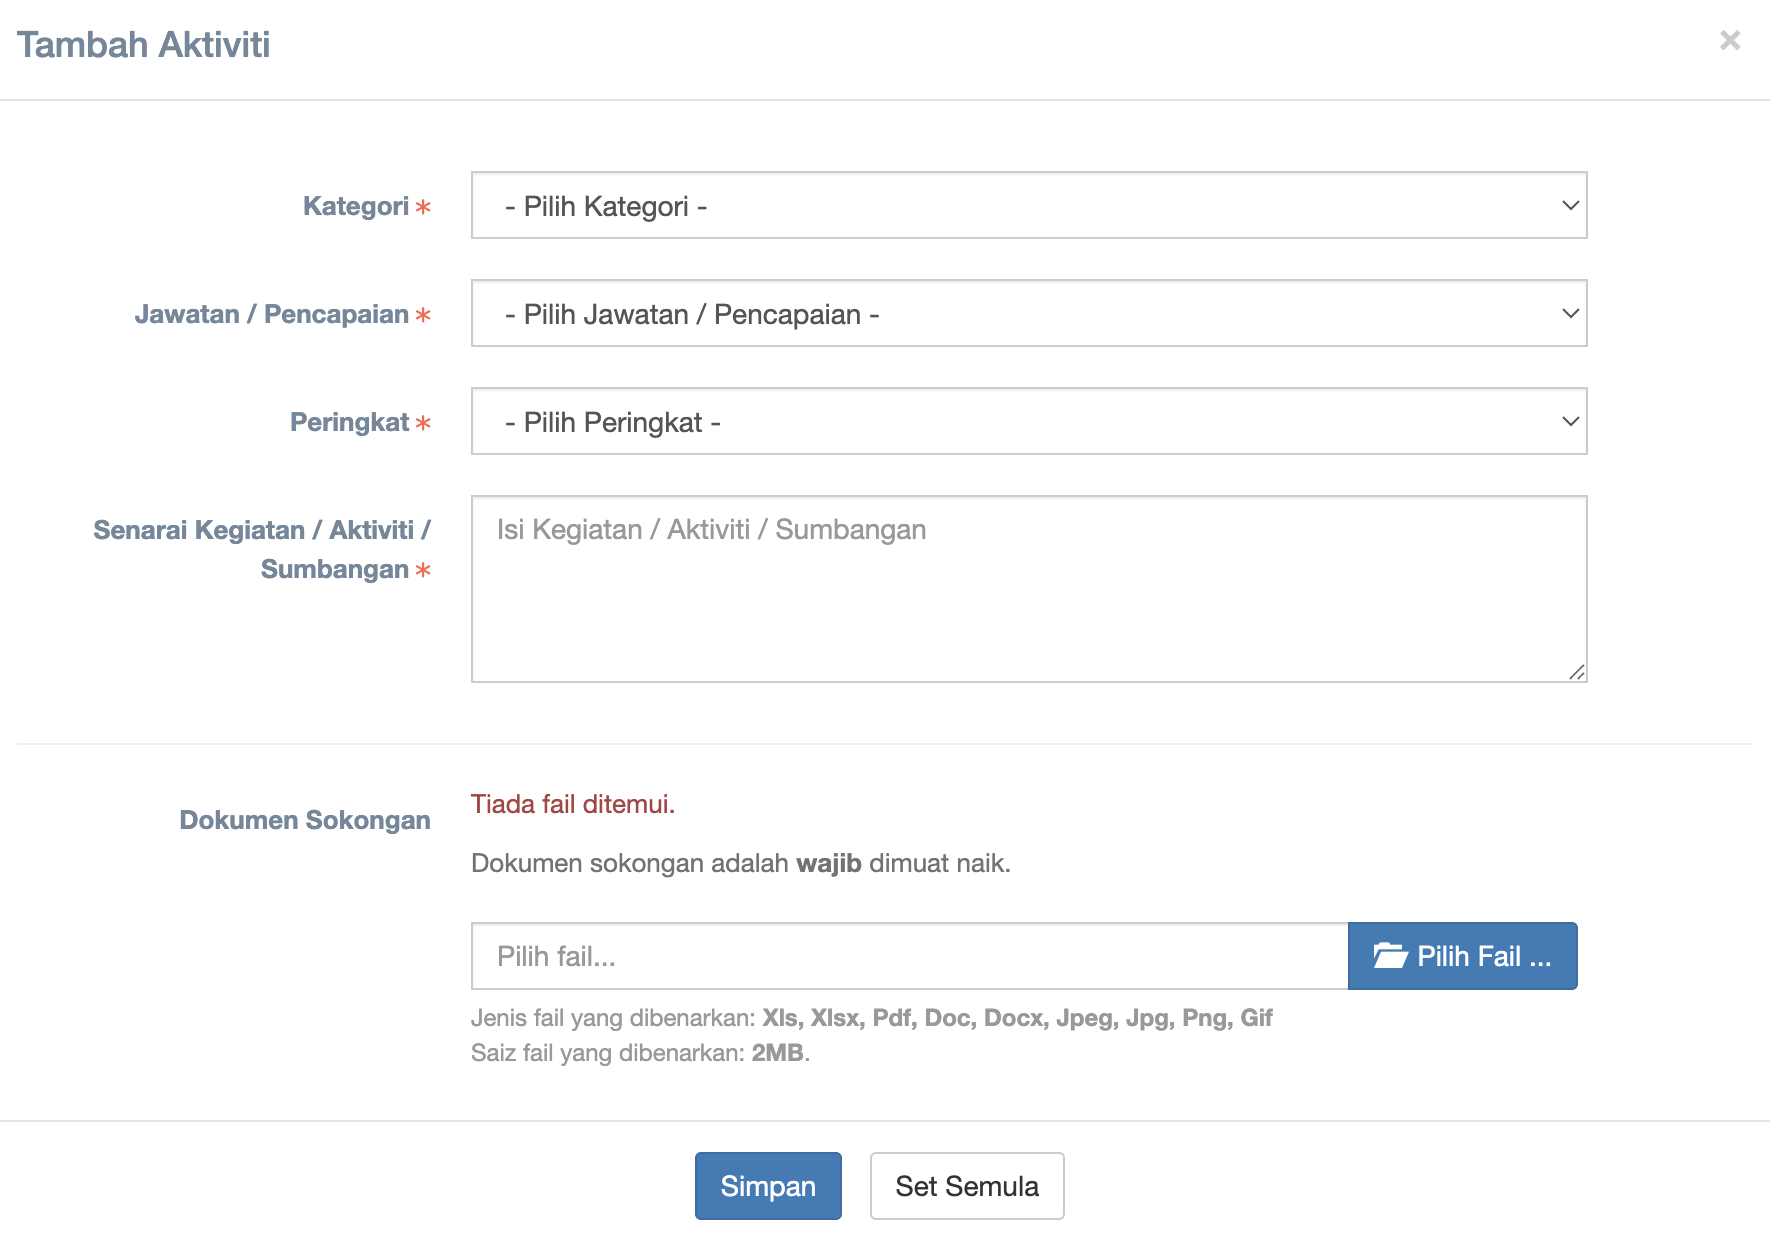Click the Dokumen Sokongan label

(x=305, y=820)
